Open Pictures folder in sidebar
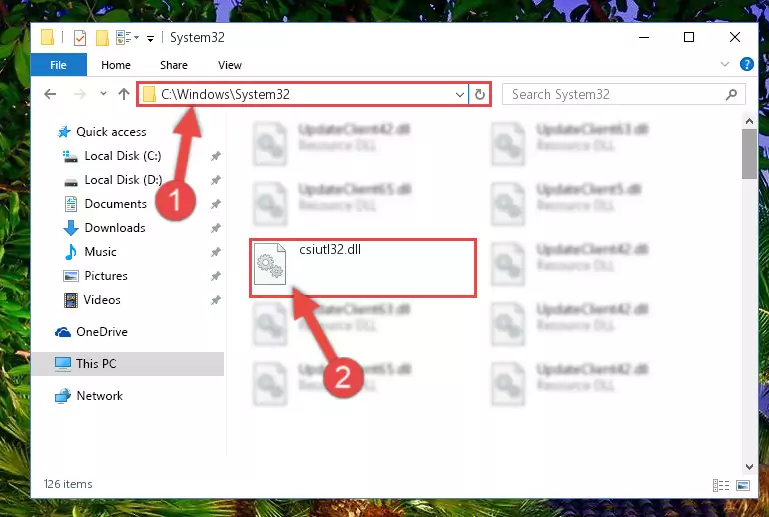 click(x=105, y=276)
